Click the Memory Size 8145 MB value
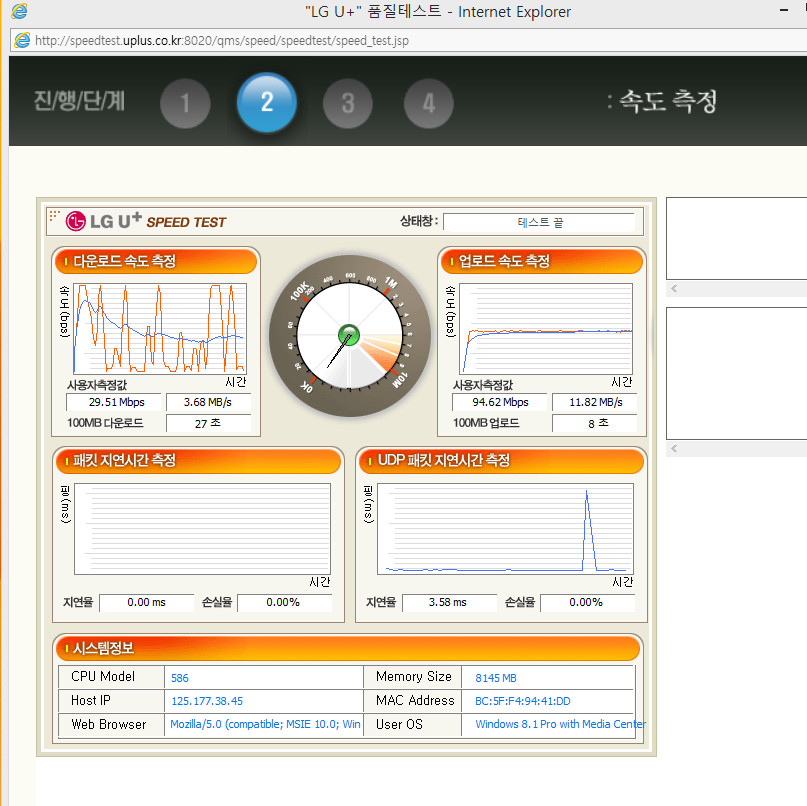The height and width of the screenshot is (806, 807). point(496,678)
